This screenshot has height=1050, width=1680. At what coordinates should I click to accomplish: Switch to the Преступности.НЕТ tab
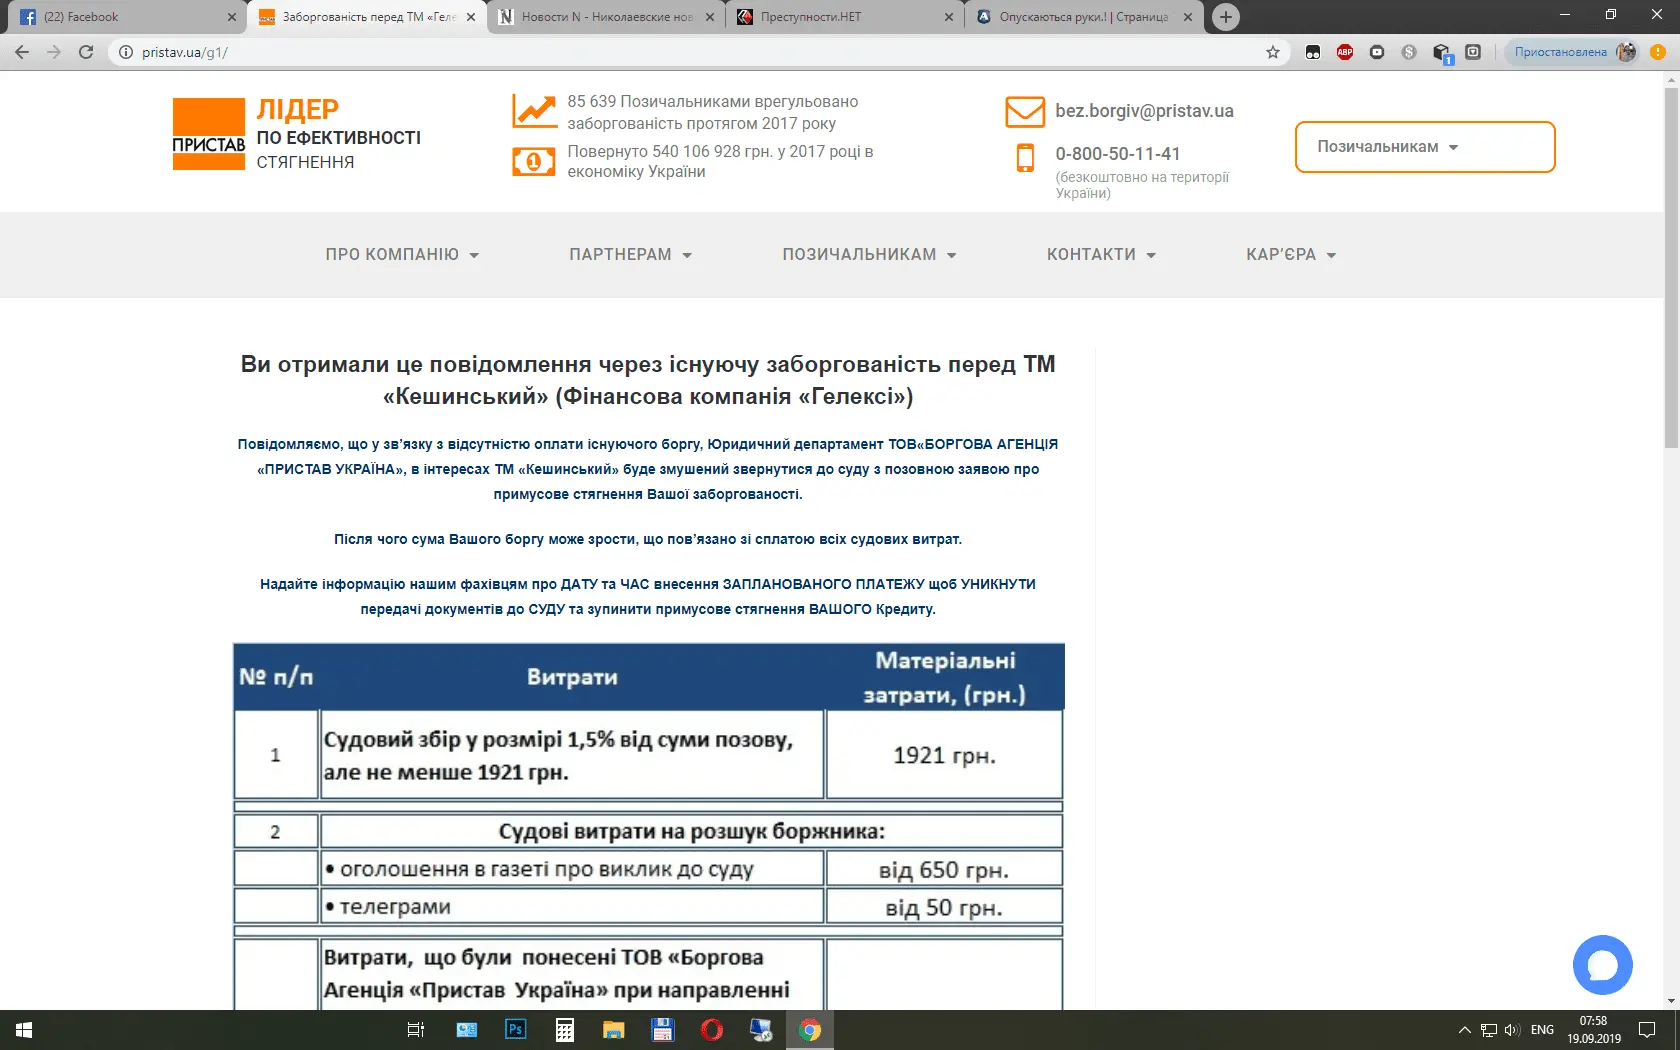(x=830, y=17)
